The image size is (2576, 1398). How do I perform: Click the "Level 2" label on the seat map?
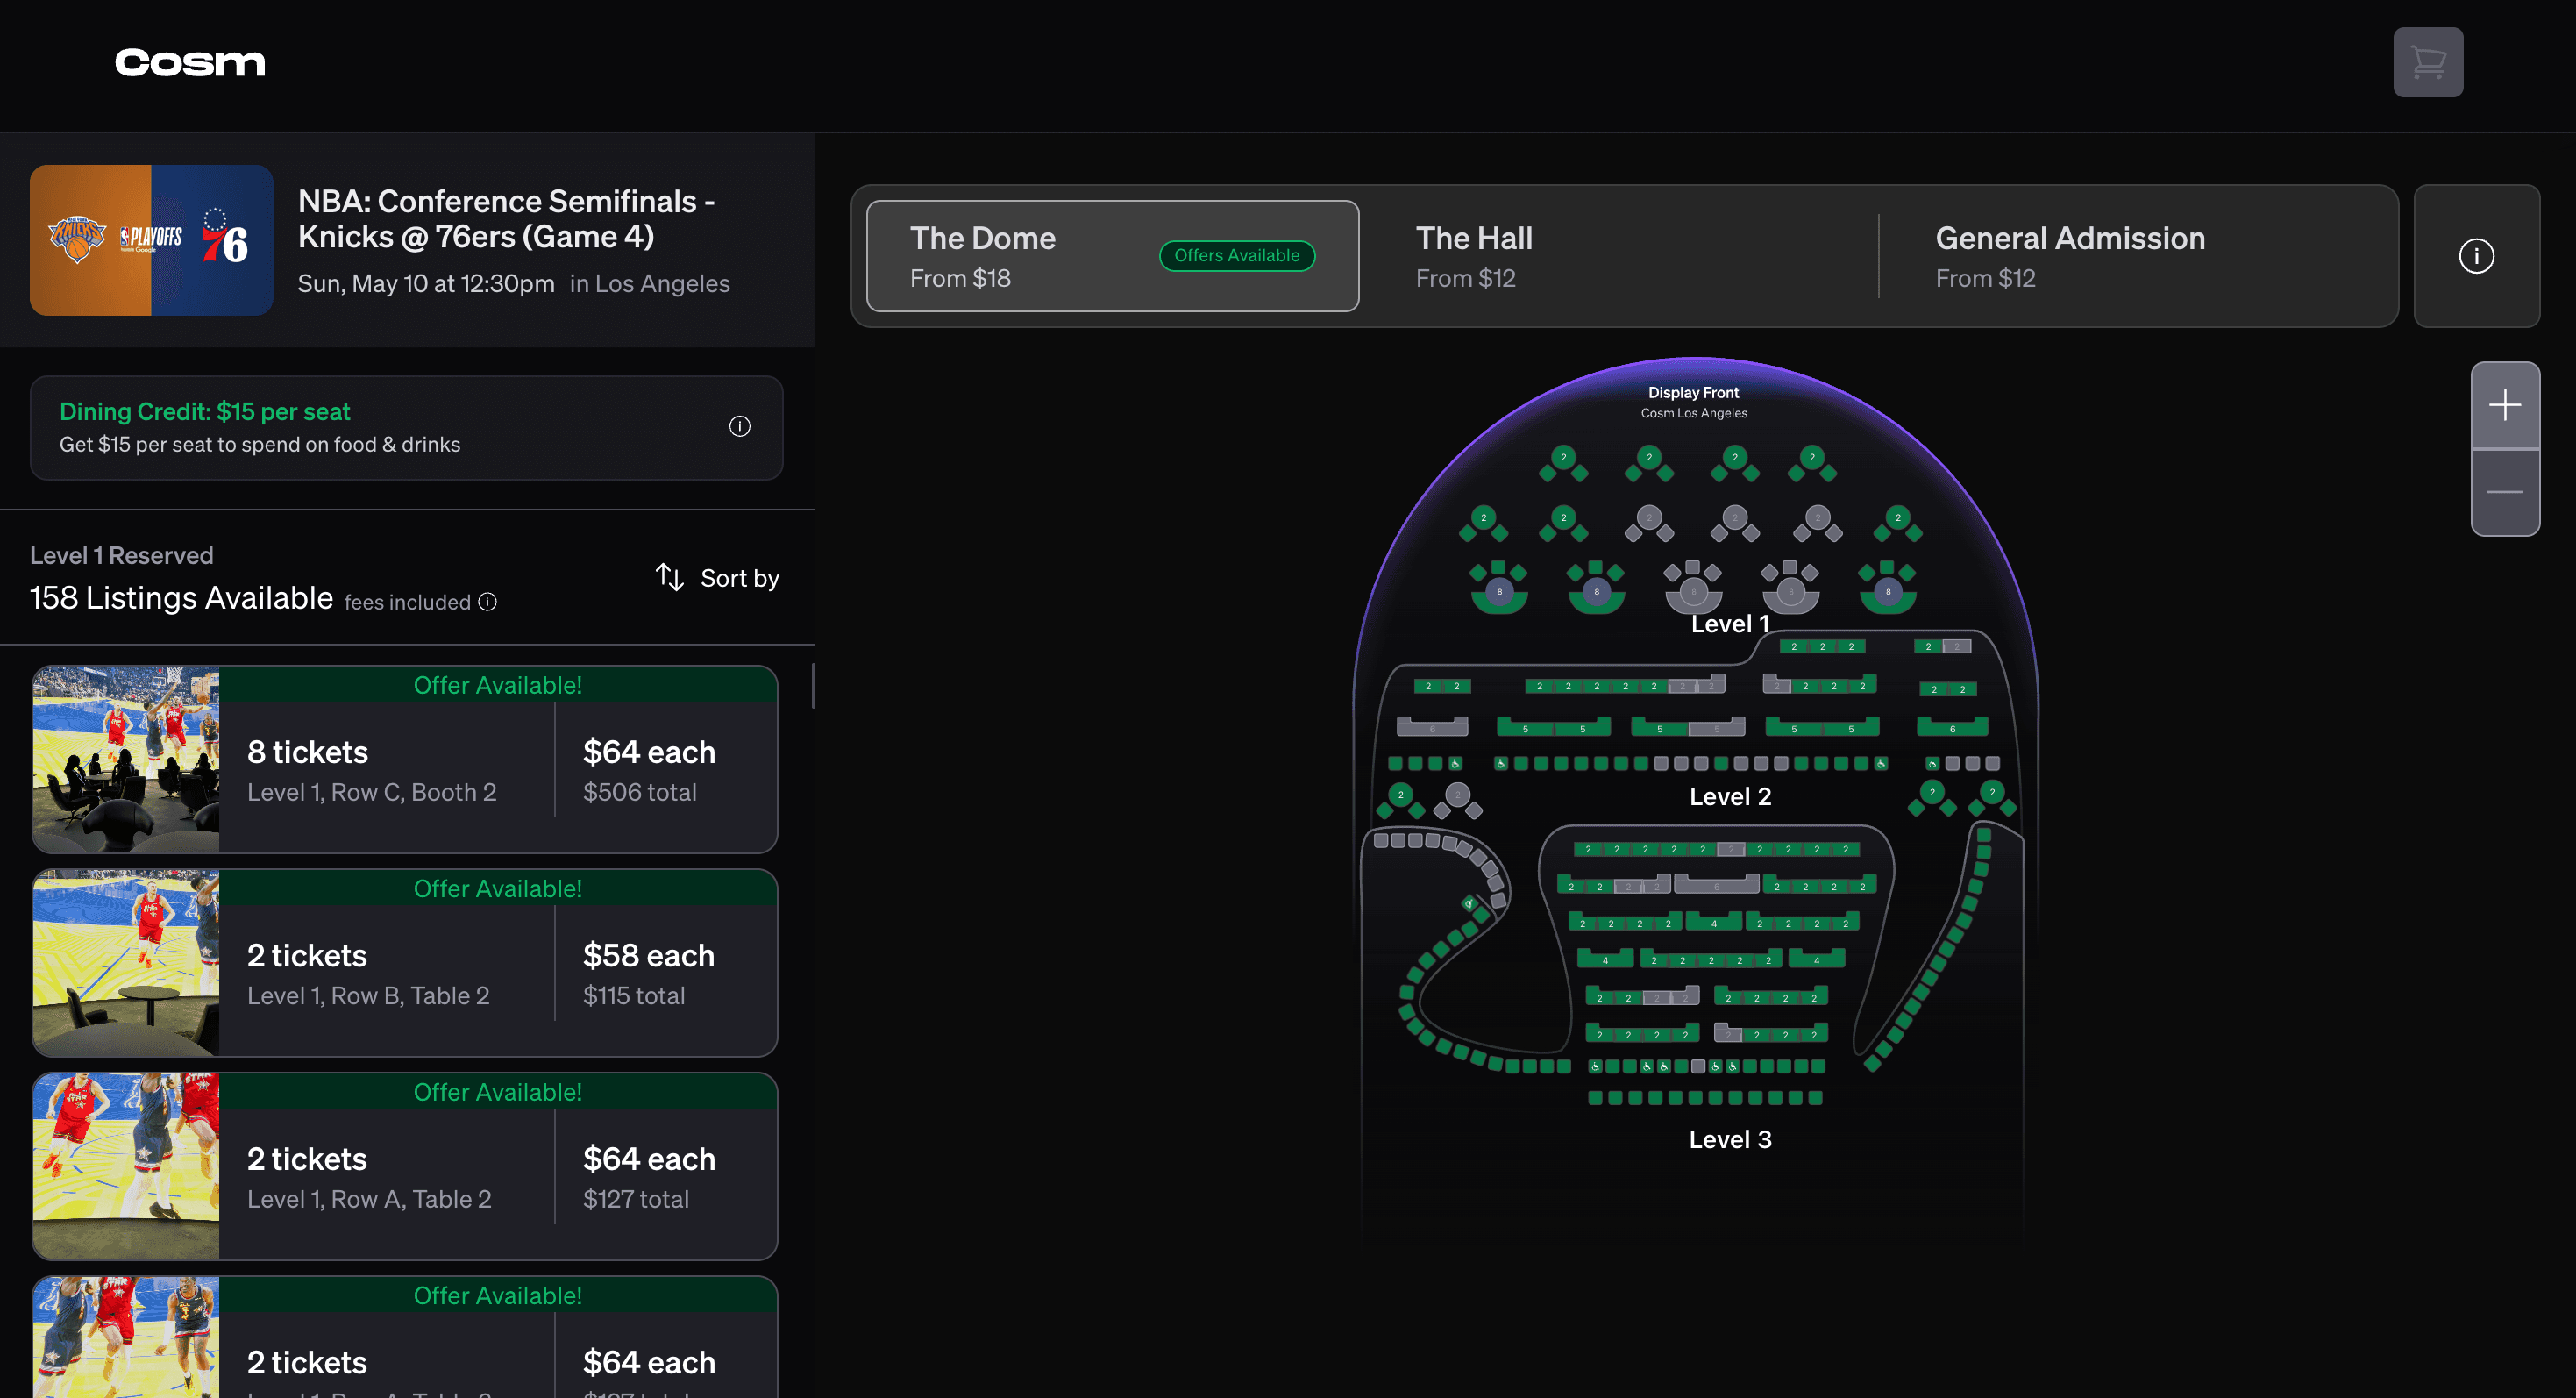(1730, 797)
